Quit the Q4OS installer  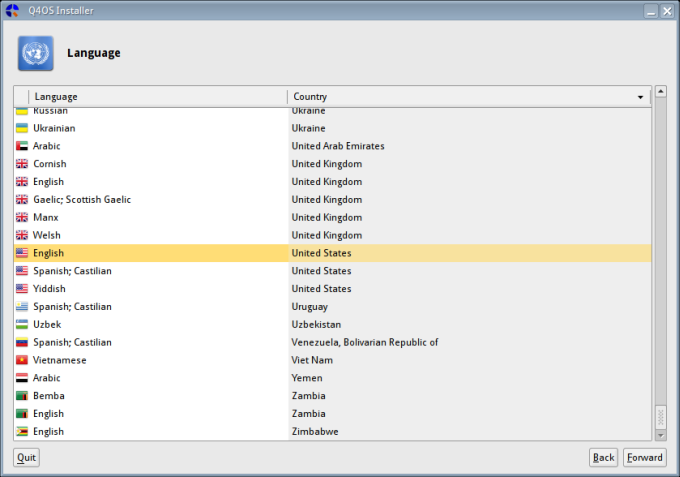point(26,458)
